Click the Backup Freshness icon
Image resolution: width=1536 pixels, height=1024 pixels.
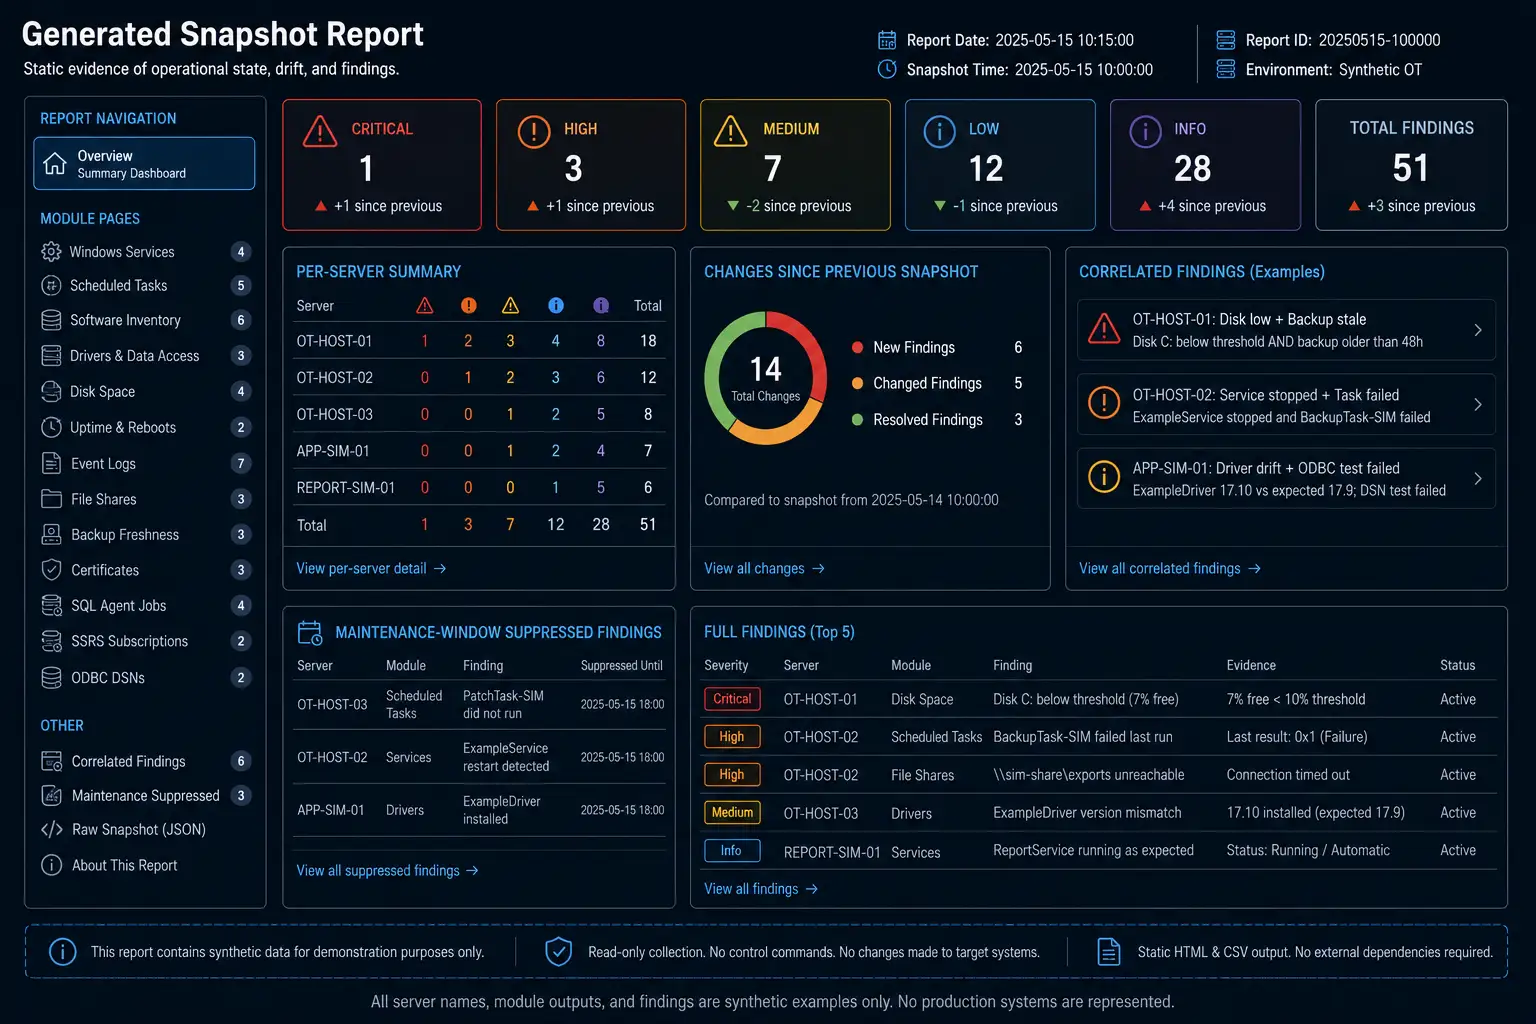[x=51, y=534]
